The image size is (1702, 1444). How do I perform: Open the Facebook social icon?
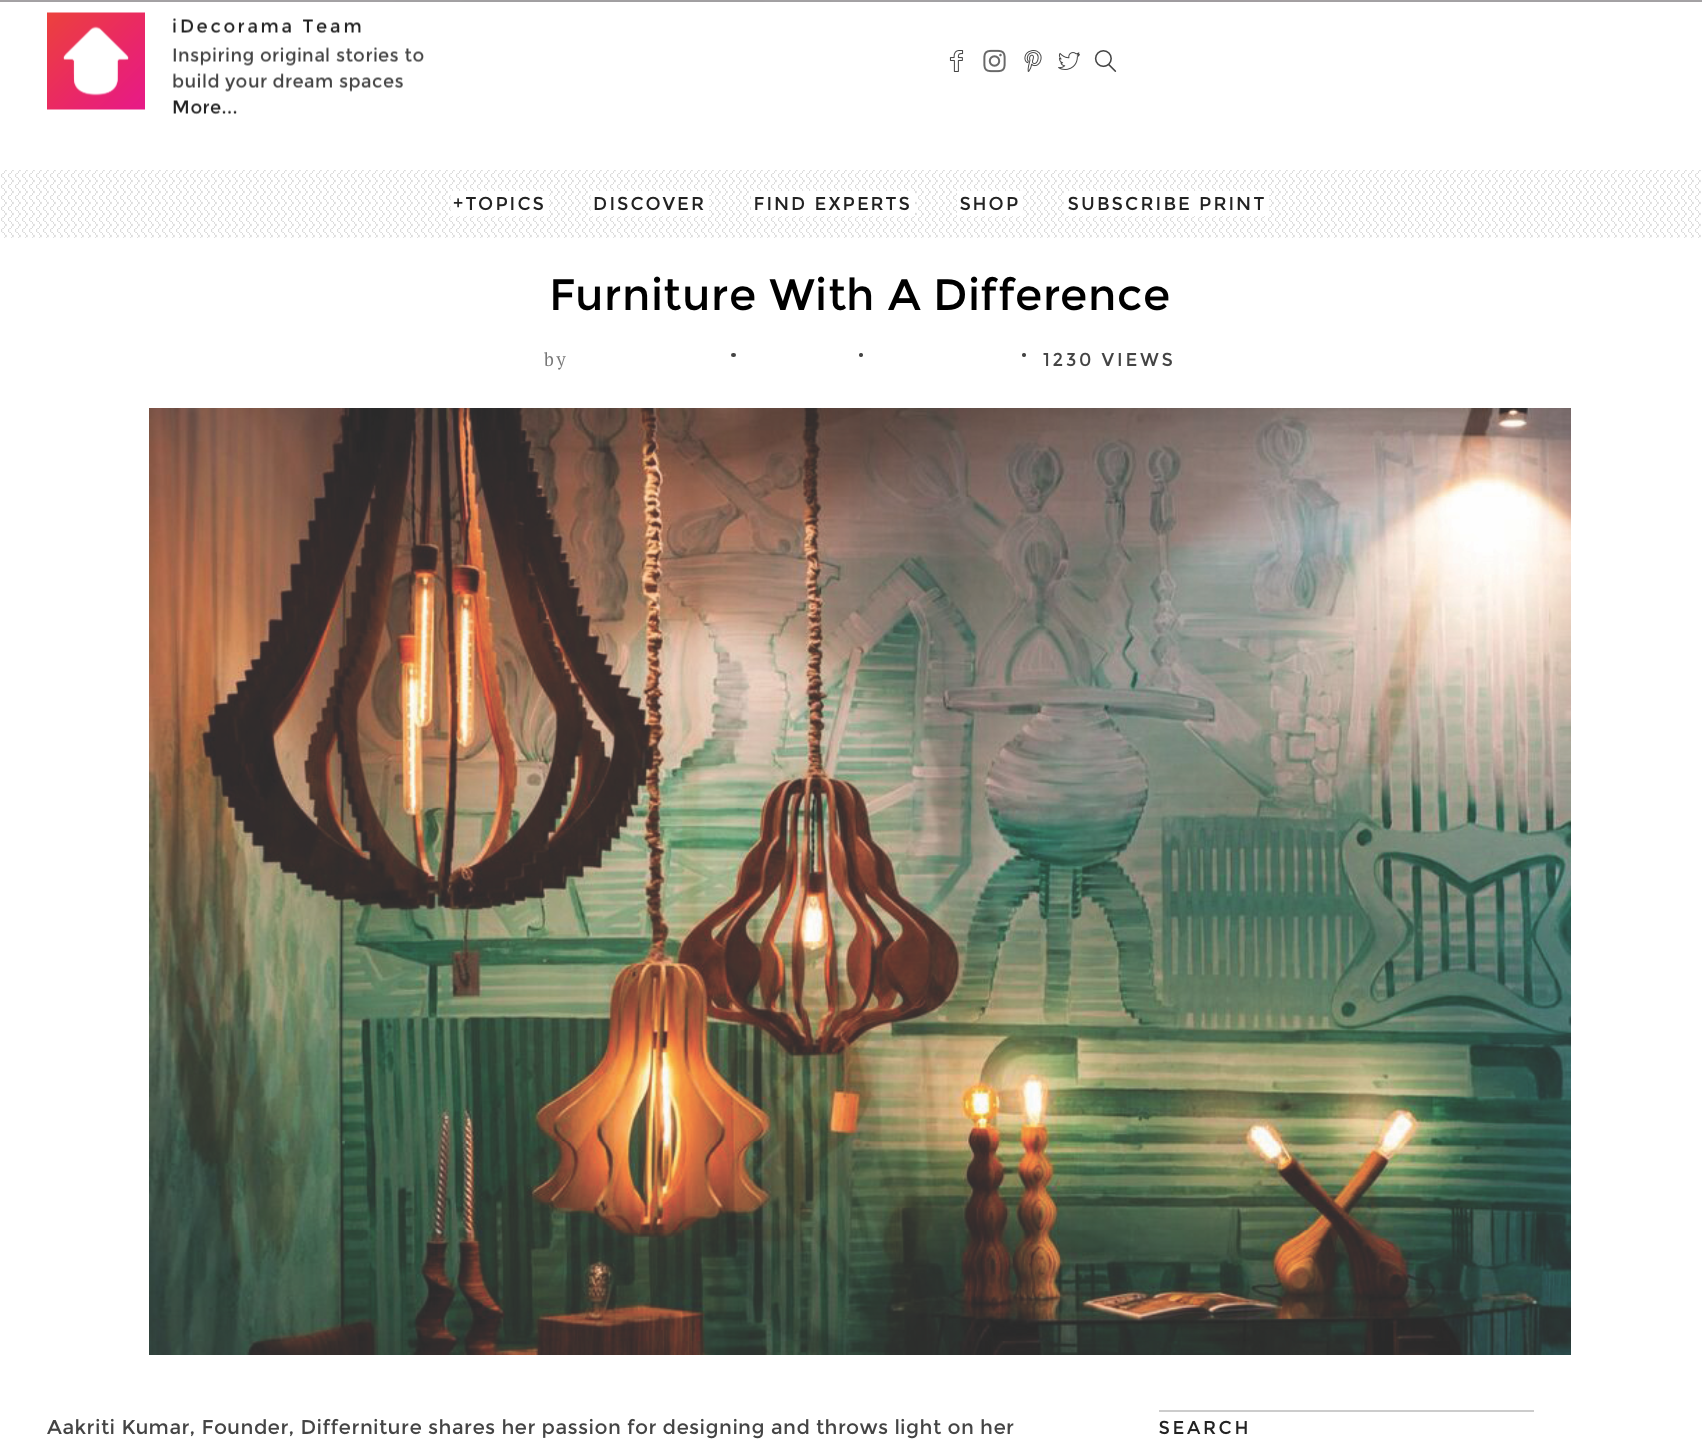[x=956, y=61]
